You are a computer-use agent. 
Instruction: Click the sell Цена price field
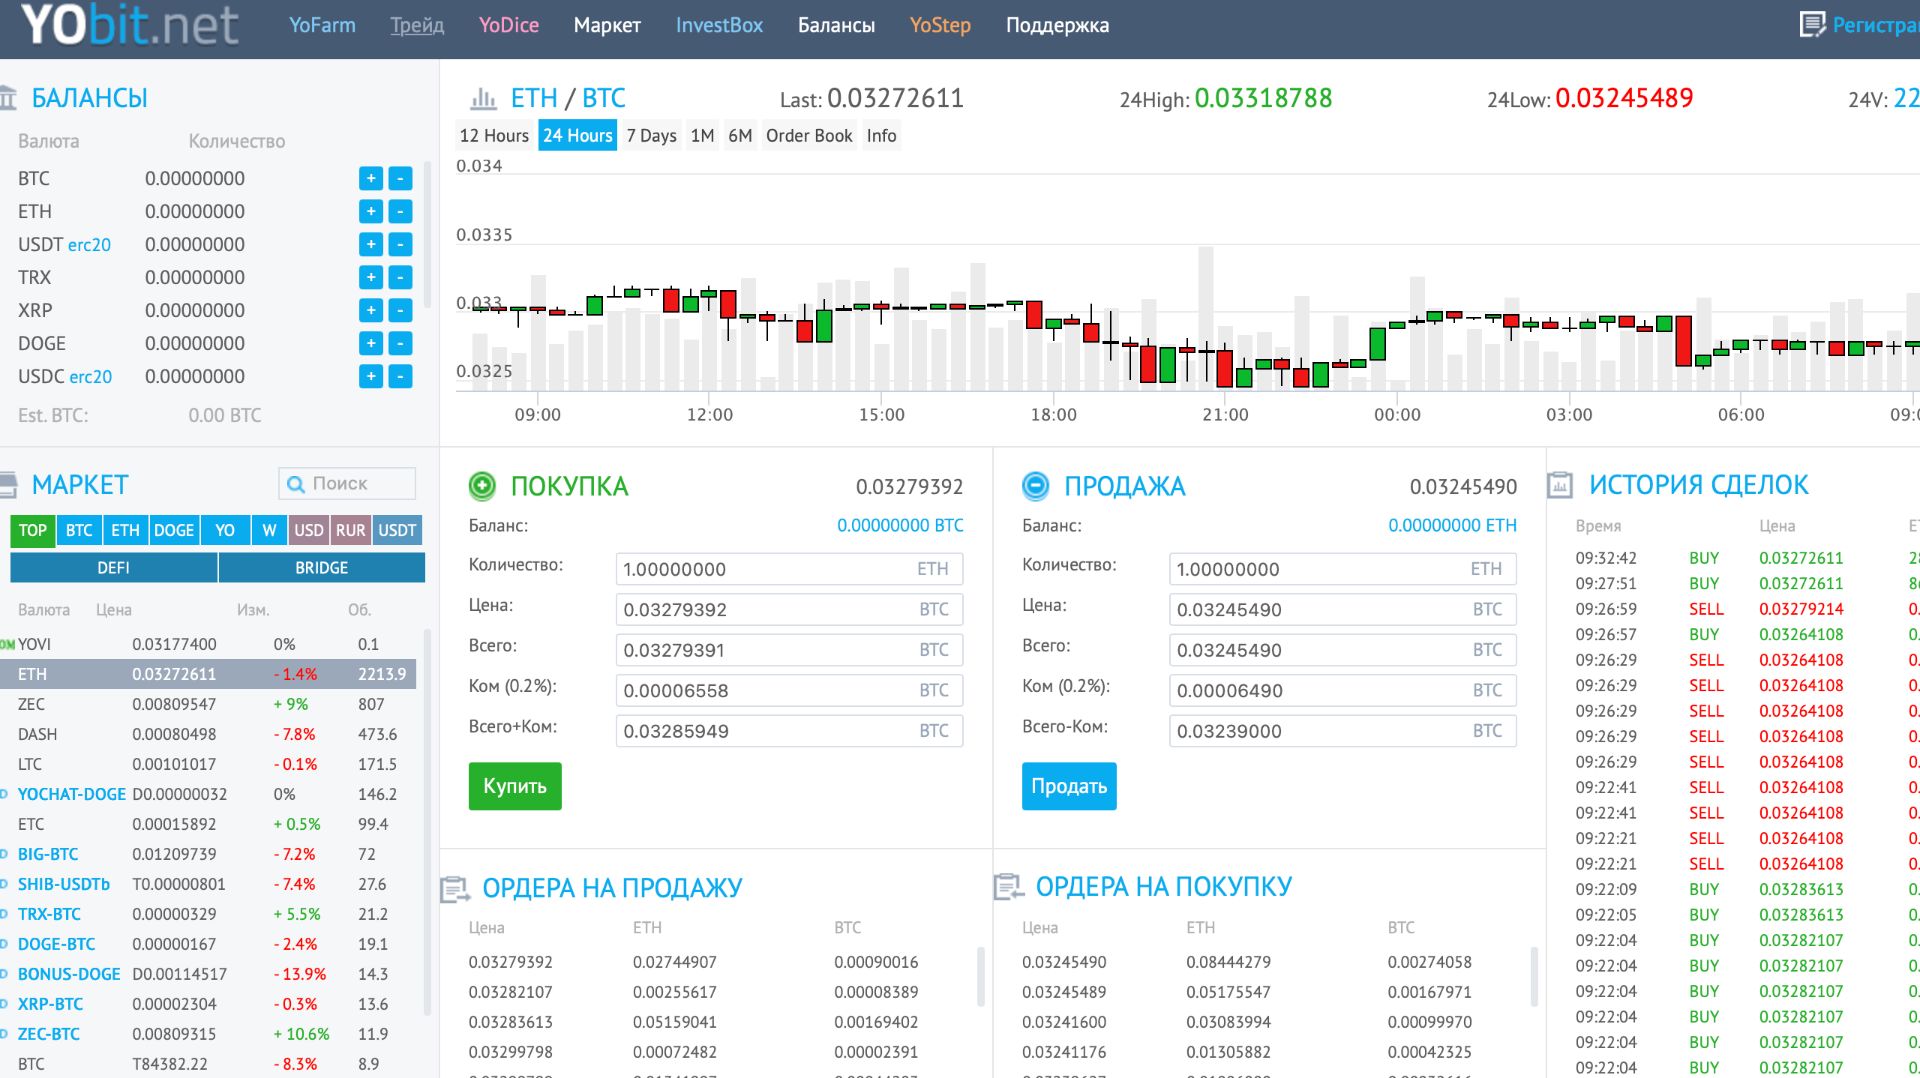[1343, 609]
